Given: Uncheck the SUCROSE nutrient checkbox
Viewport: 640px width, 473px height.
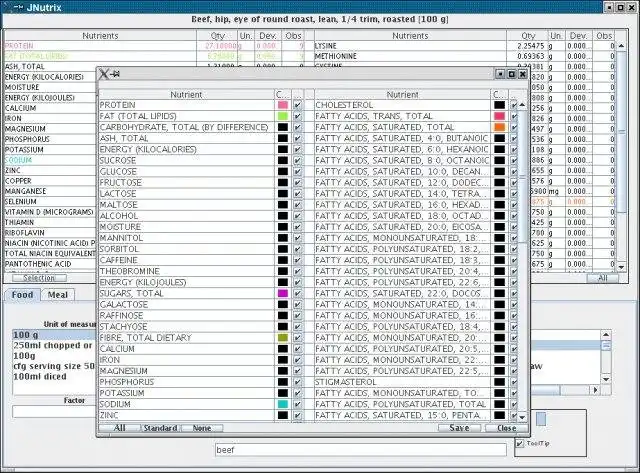Looking at the screenshot, I should (298, 160).
